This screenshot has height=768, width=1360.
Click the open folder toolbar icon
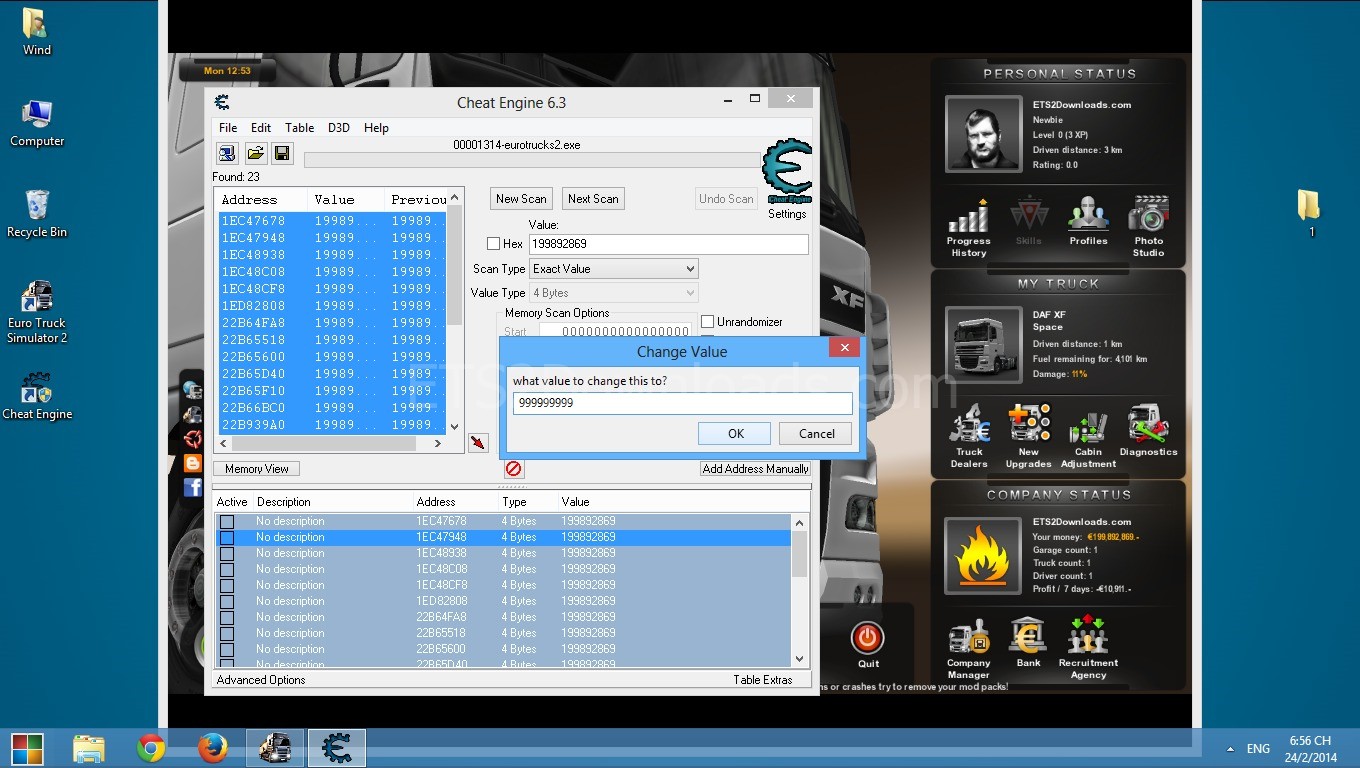click(x=255, y=153)
